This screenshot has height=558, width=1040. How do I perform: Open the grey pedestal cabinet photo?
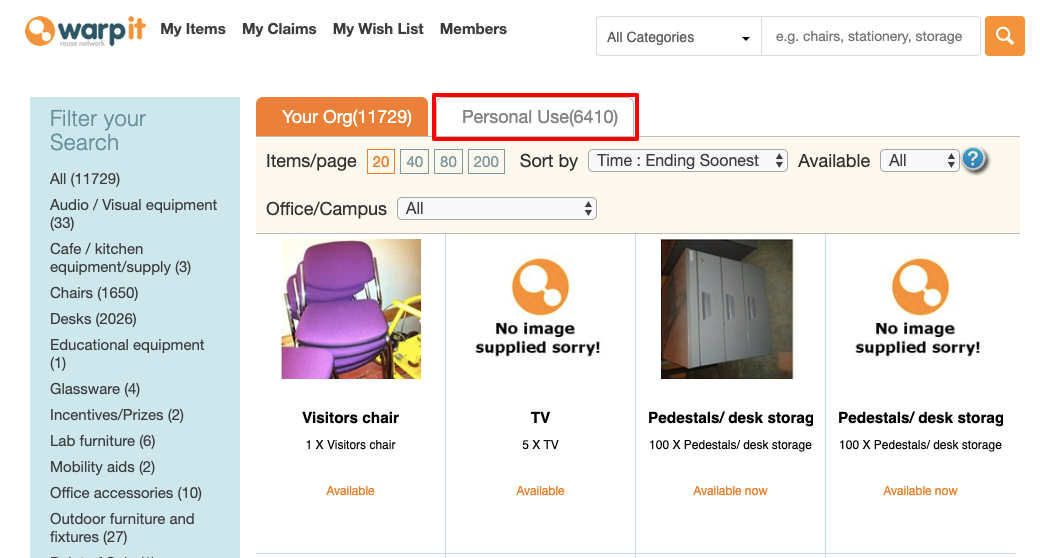pos(727,309)
